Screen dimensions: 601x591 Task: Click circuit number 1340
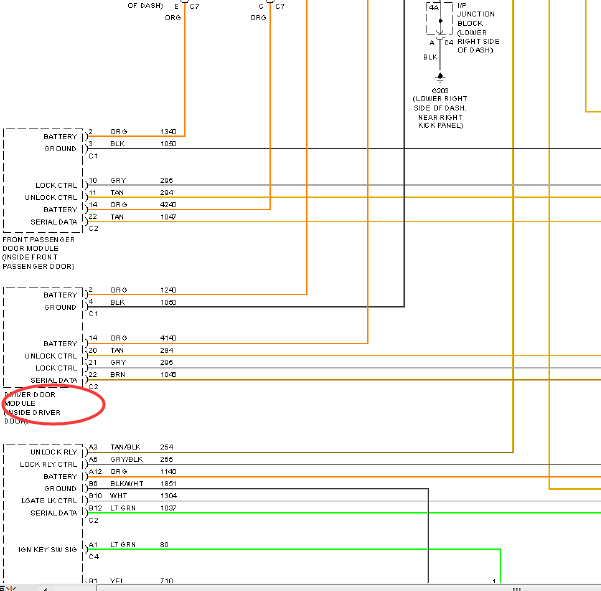coord(168,131)
